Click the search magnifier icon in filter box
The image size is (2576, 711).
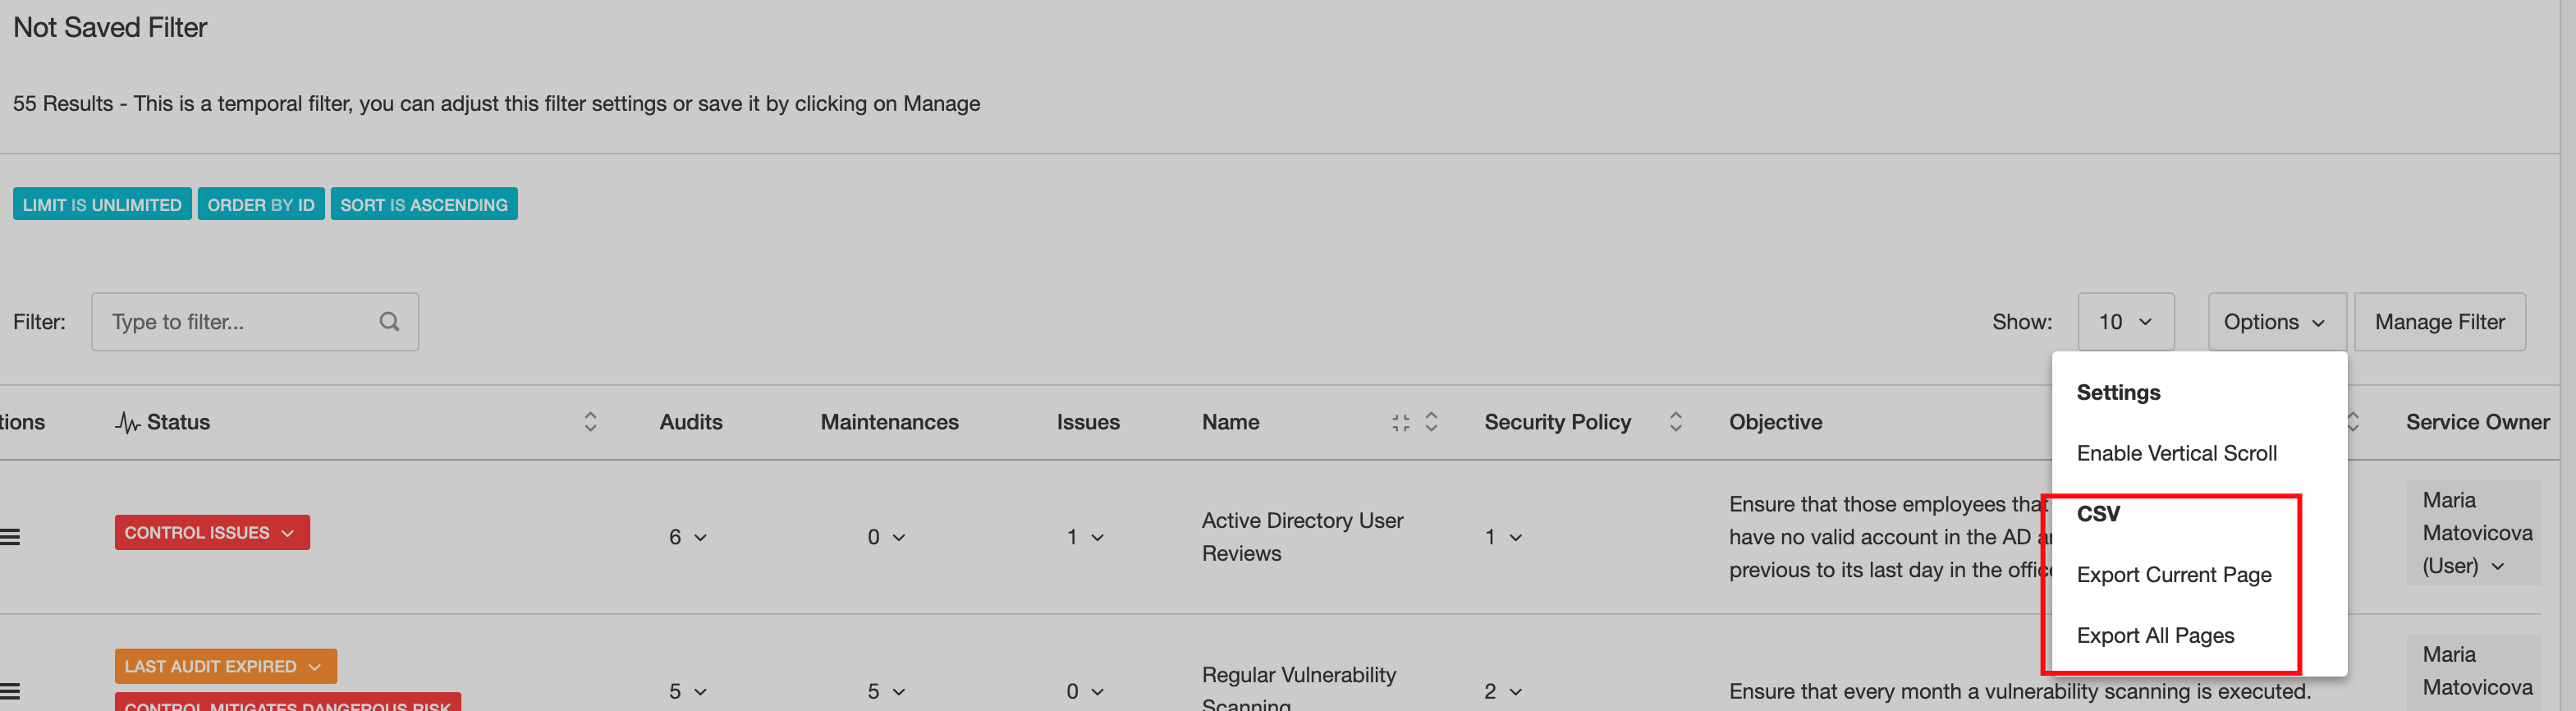(389, 322)
